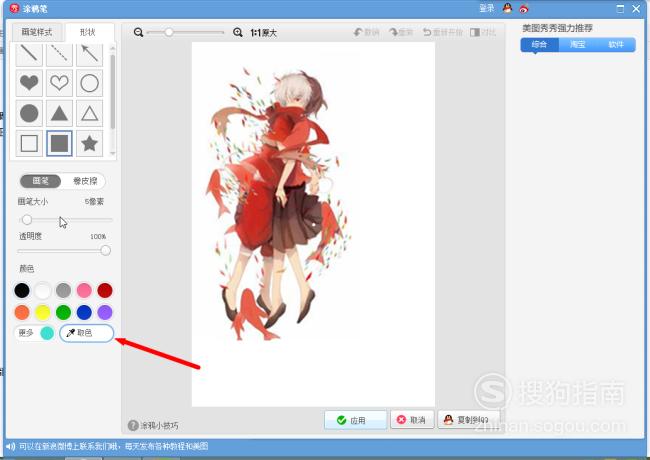The image size is (650, 460).
Task: Click the 对比 compare button
Action: pyautogui.click(x=483, y=32)
